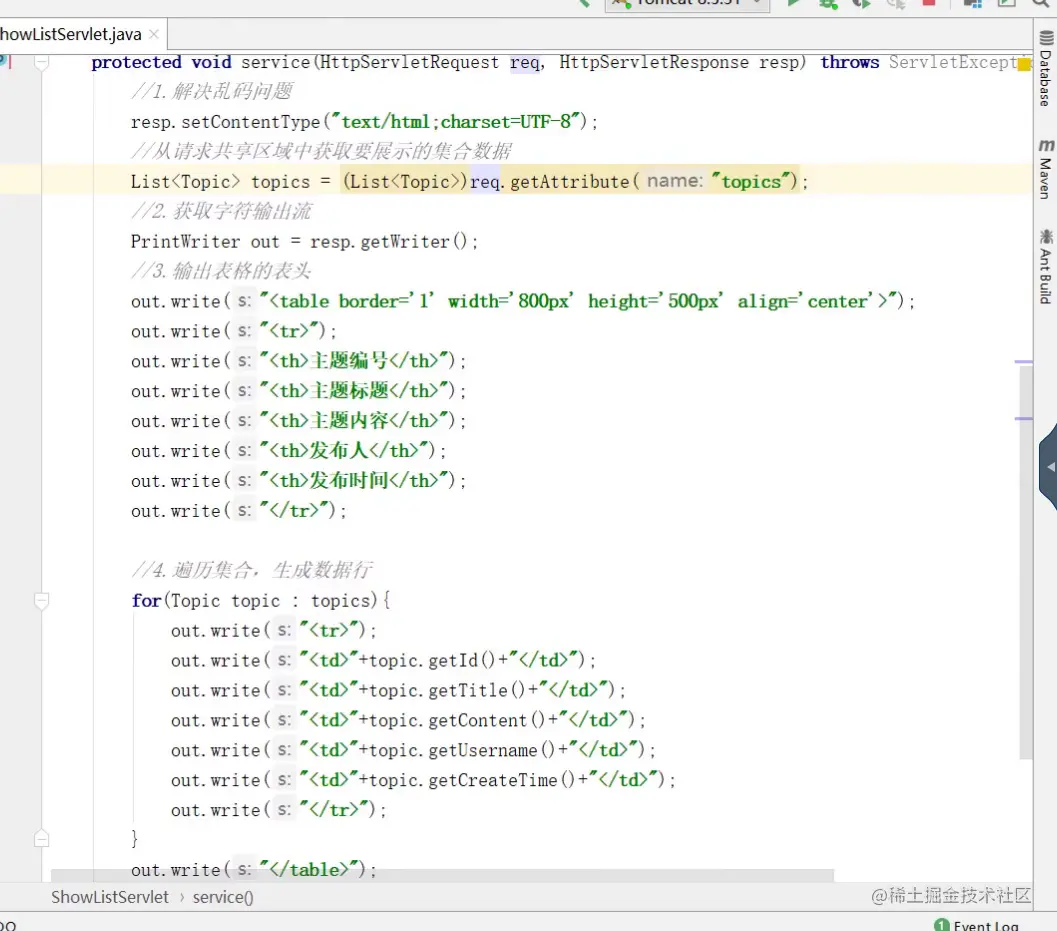
Task: Click the Maven 'm' icon
Action: 1046,146
